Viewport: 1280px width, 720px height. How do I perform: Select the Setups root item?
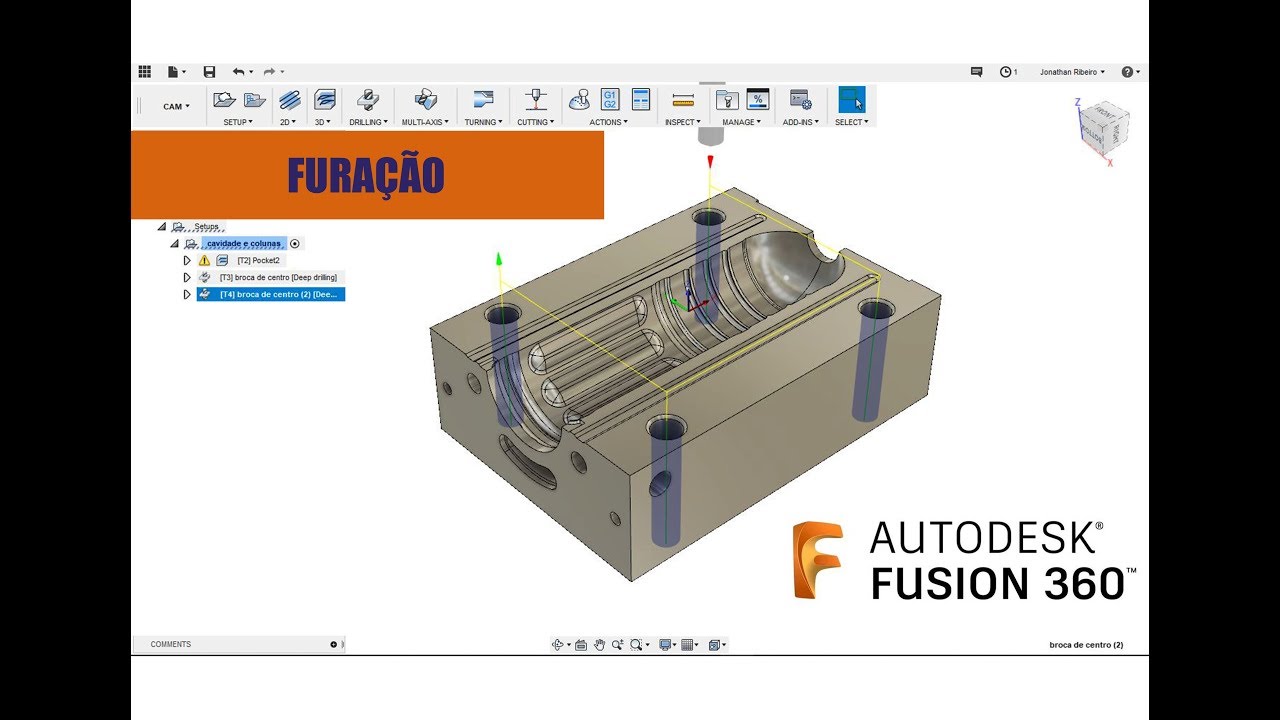(x=206, y=226)
